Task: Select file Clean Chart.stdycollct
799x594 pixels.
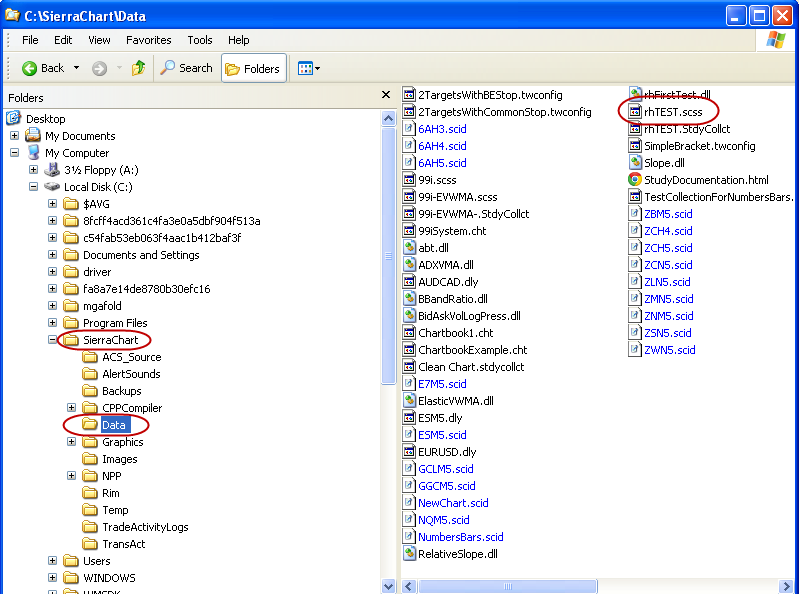Action: (x=471, y=367)
